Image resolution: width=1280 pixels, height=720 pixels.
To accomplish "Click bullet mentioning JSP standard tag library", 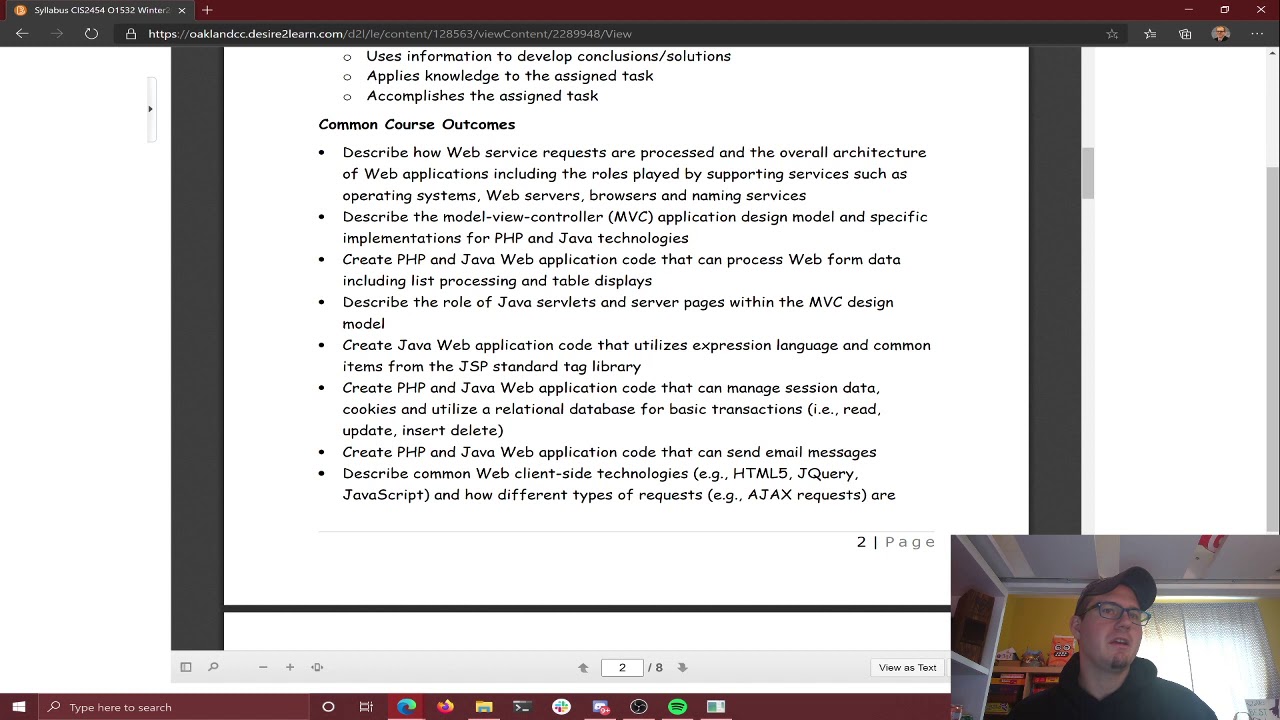I will pyautogui.click(x=636, y=356).
